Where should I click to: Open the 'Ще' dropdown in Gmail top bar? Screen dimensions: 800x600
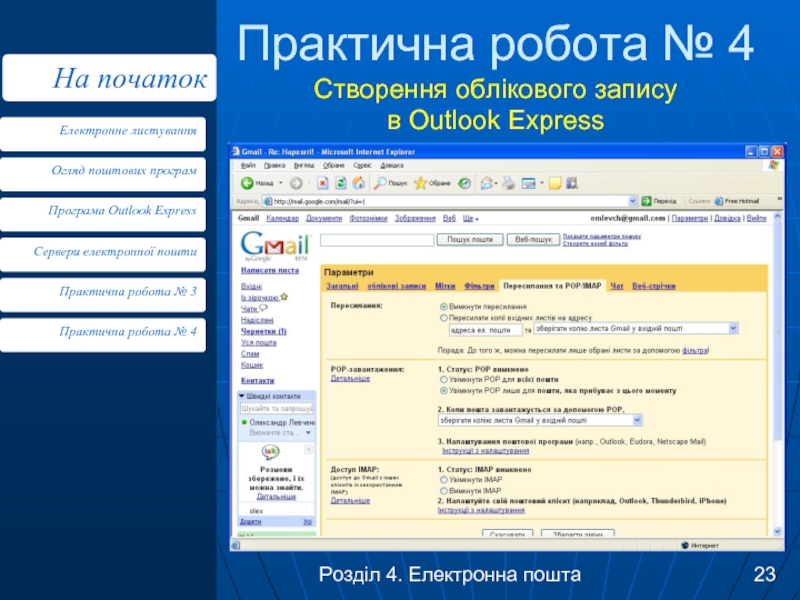pos(470,218)
